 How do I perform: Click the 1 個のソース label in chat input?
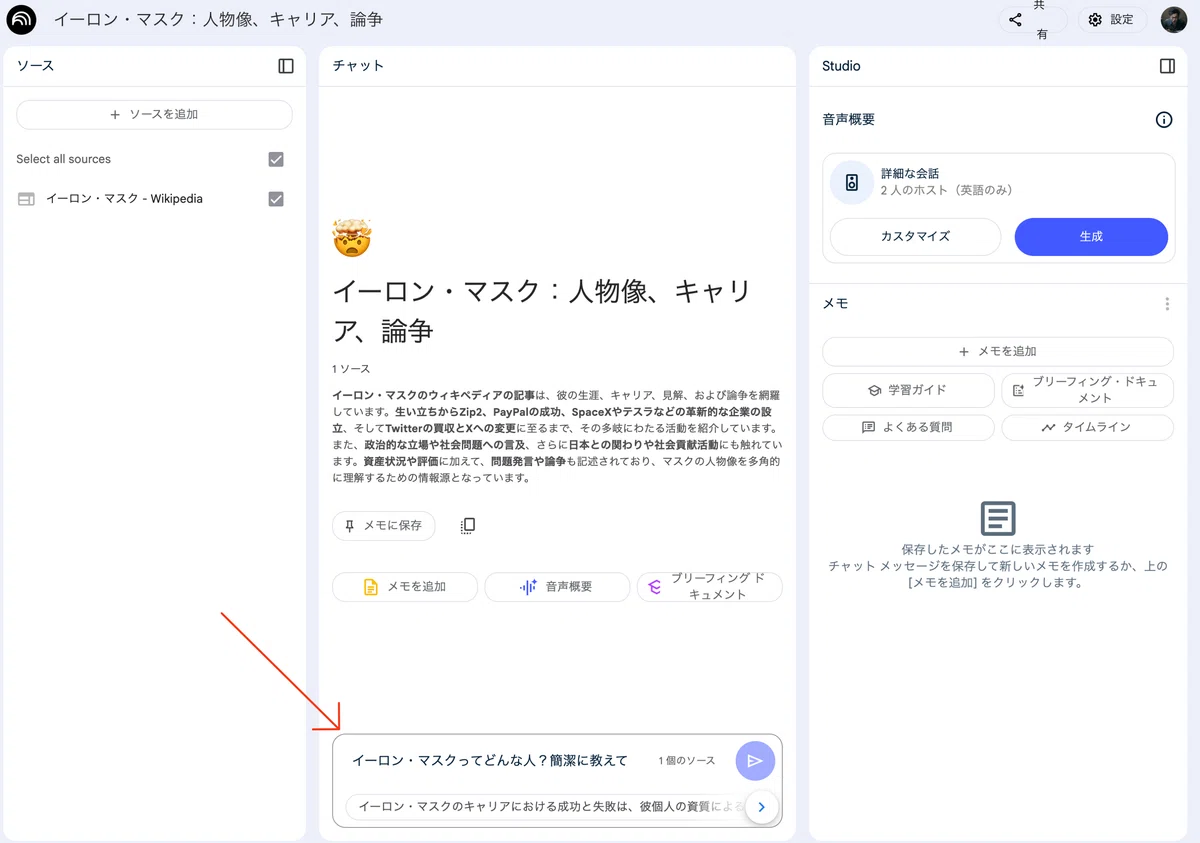[x=687, y=761]
